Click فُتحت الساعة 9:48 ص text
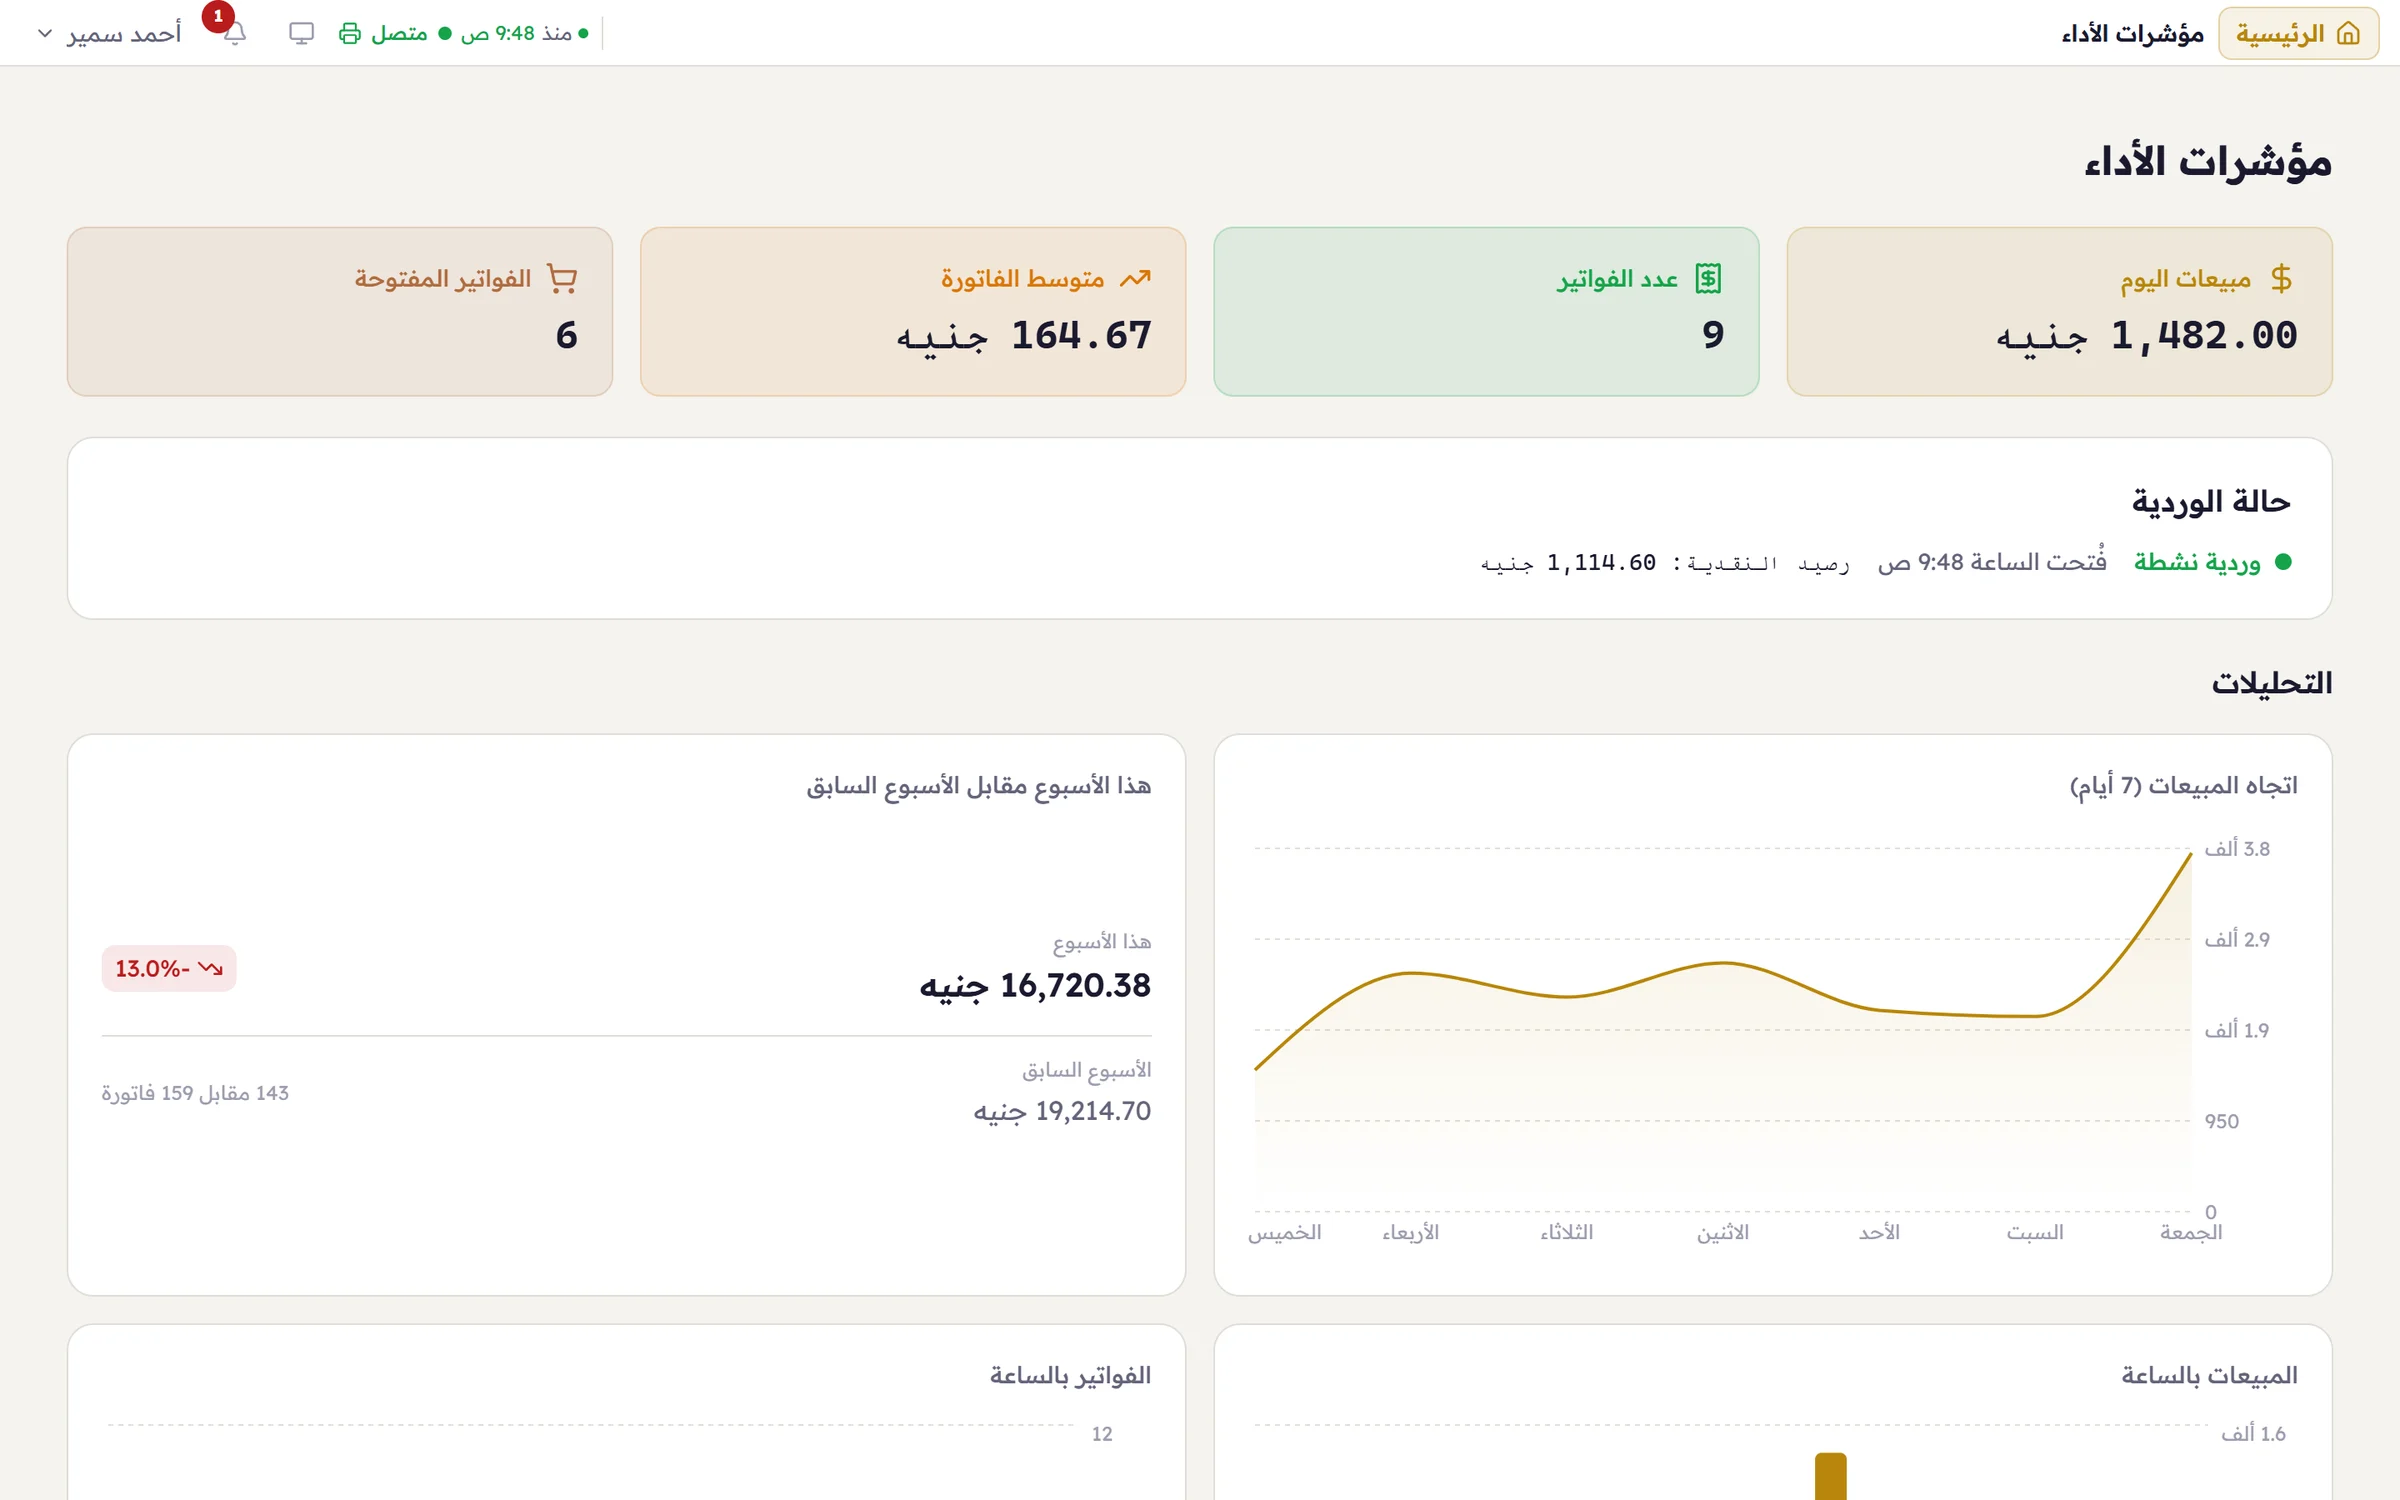 (1992, 562)
